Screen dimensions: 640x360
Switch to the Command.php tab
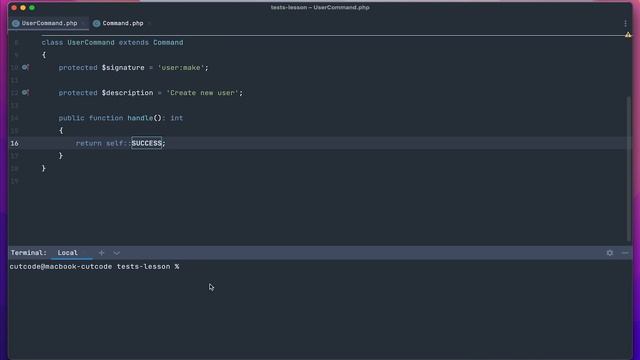point(122,23)
